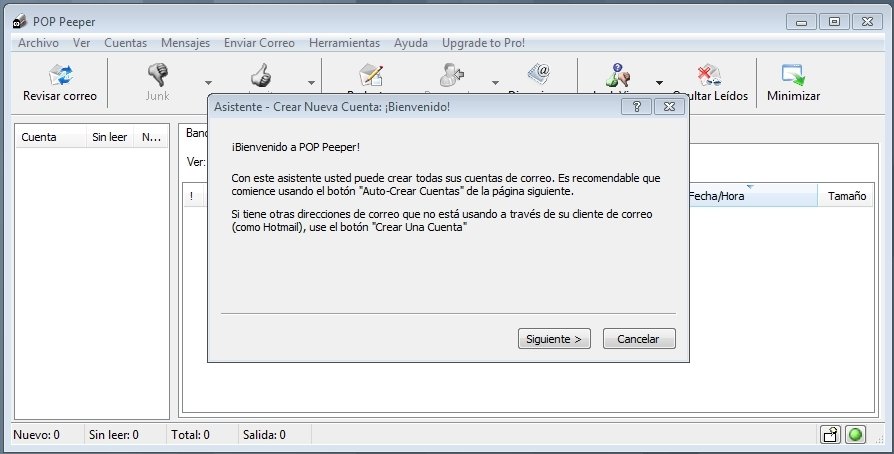Click Nuevo: 0 in status bar
Image resolution: width=894 pixels, height=454 pixels.
tap(36, 435)
